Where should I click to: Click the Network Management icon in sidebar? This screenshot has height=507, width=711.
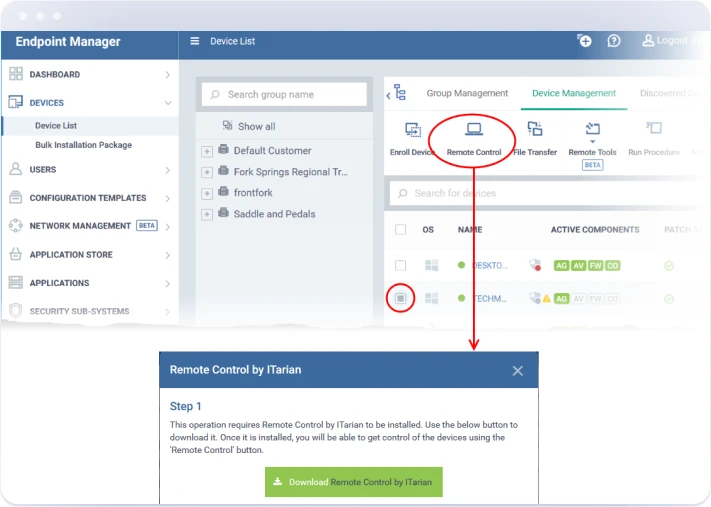[x=15, y=225]
